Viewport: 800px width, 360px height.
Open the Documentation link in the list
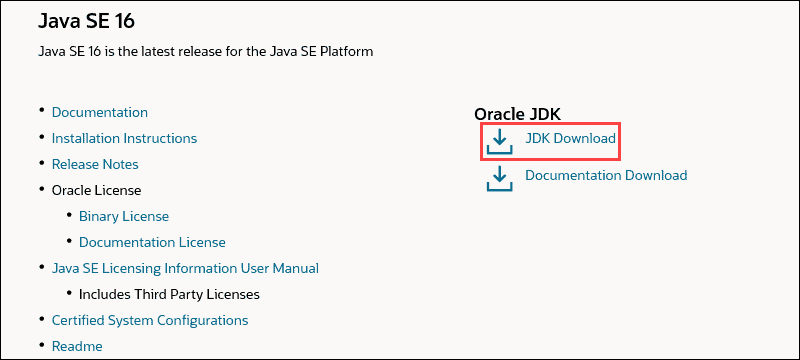point(100,112)
